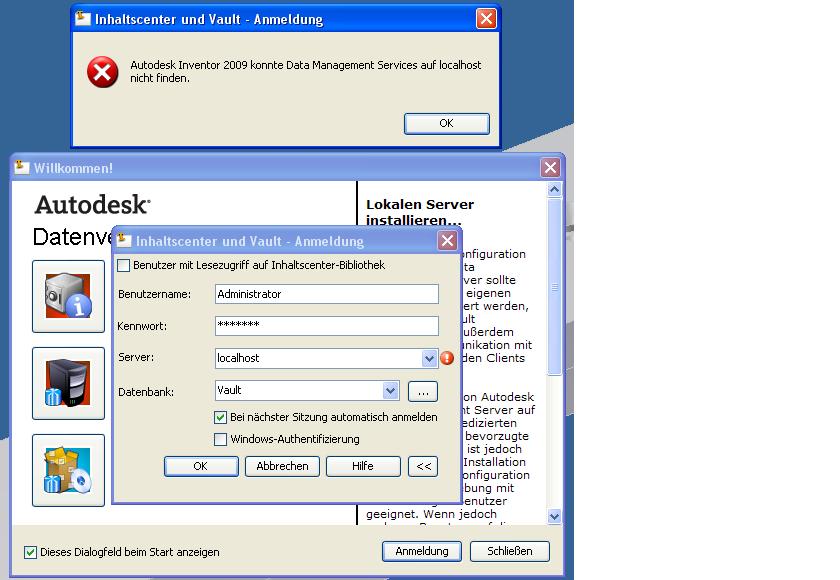This screenshot has height=580, width=840.
Task: Click the Abbrechen button
Action: [282, 466]
